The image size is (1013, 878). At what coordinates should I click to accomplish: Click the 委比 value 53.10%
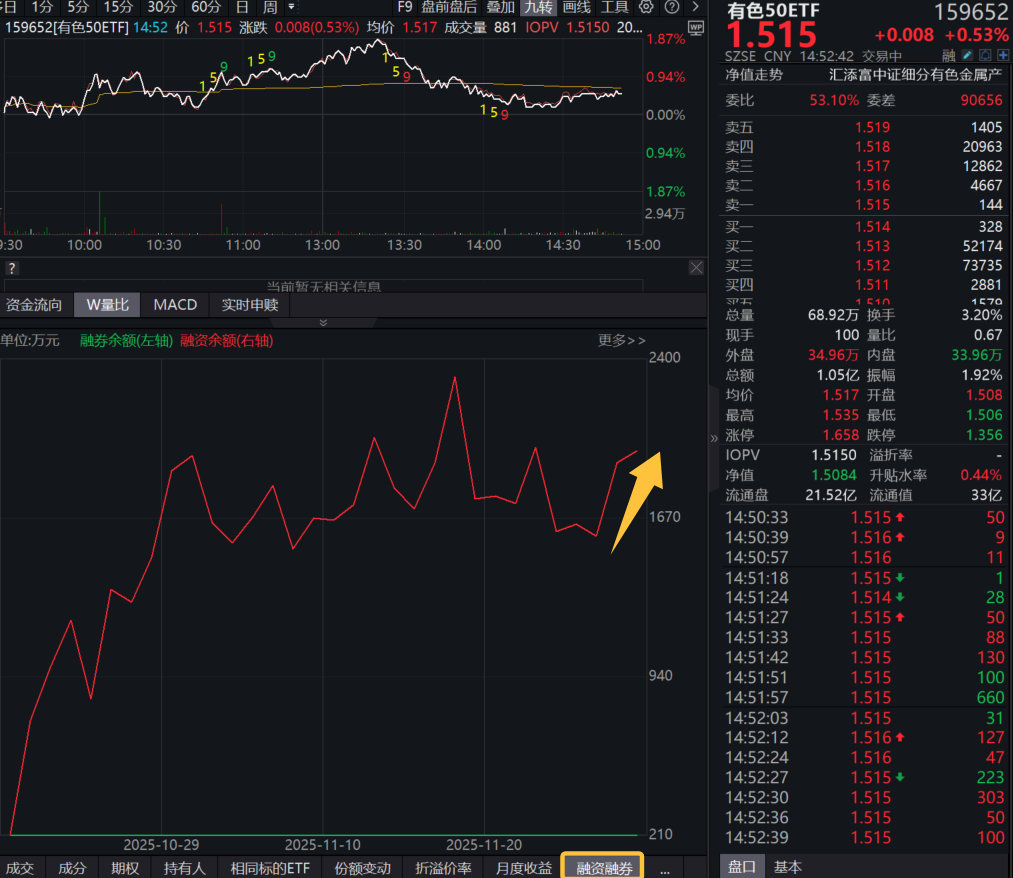834,100
